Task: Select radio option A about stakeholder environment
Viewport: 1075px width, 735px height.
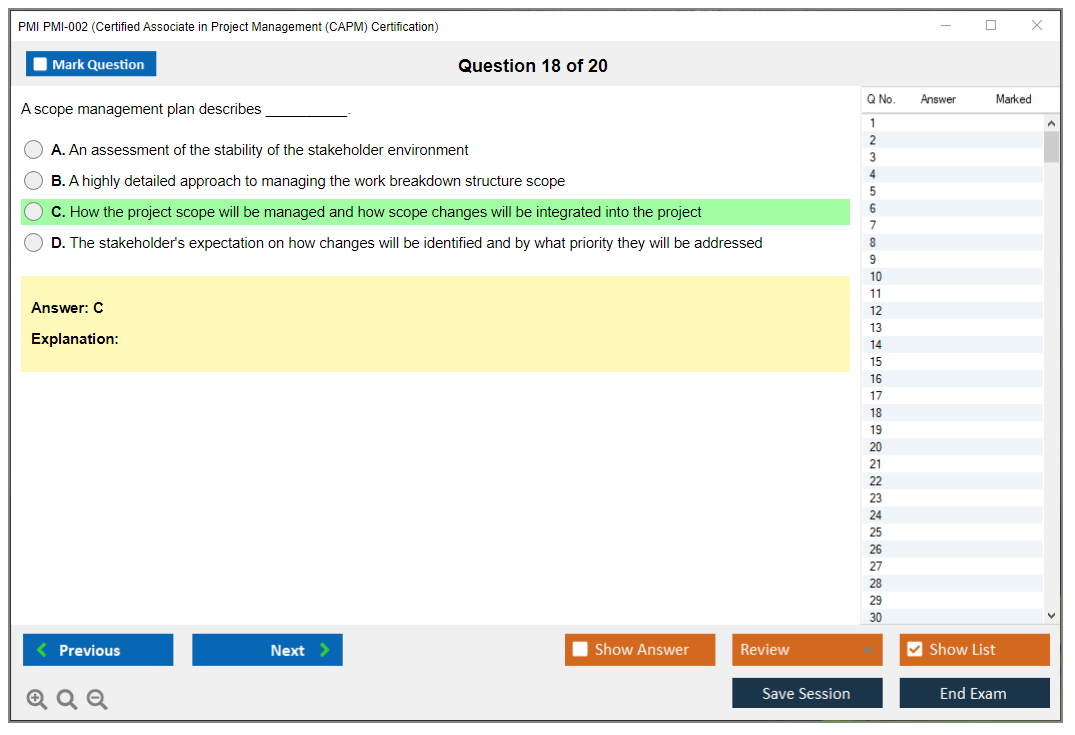Action: coord(34,150)
